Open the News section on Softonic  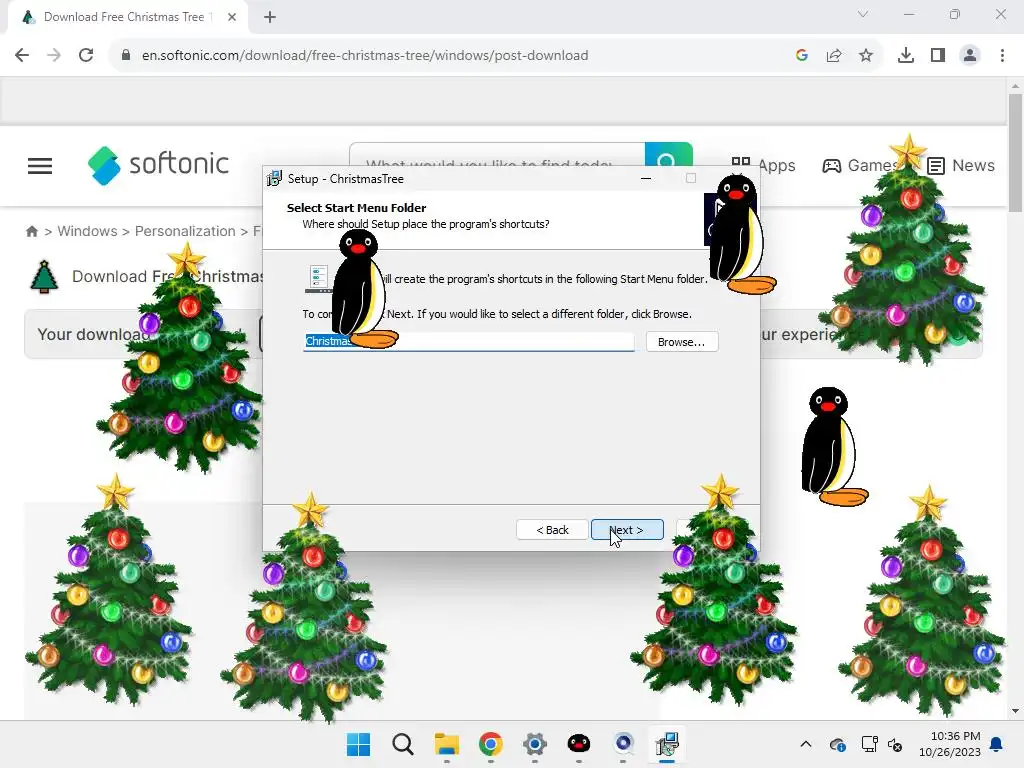coord(961,165)
